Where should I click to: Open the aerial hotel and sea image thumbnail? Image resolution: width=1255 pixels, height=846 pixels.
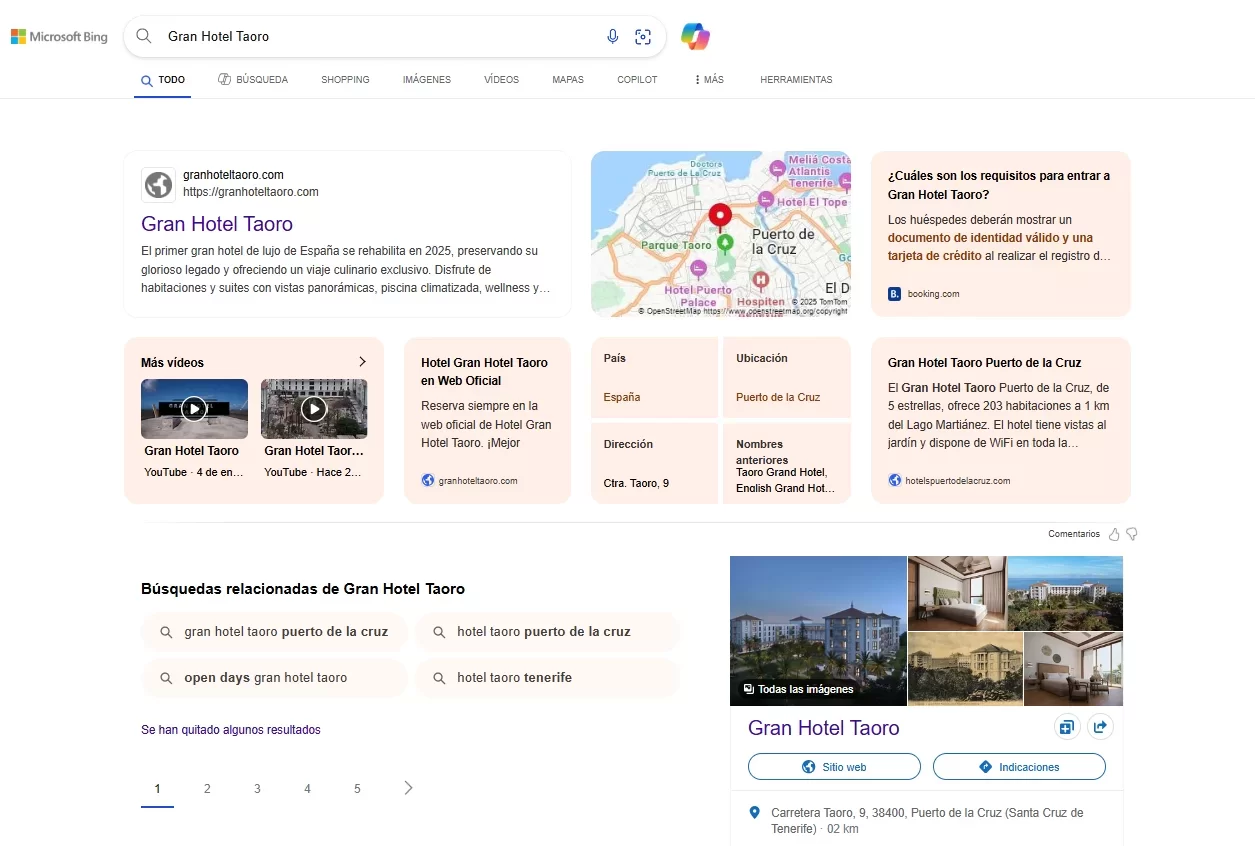(1065, 593)
